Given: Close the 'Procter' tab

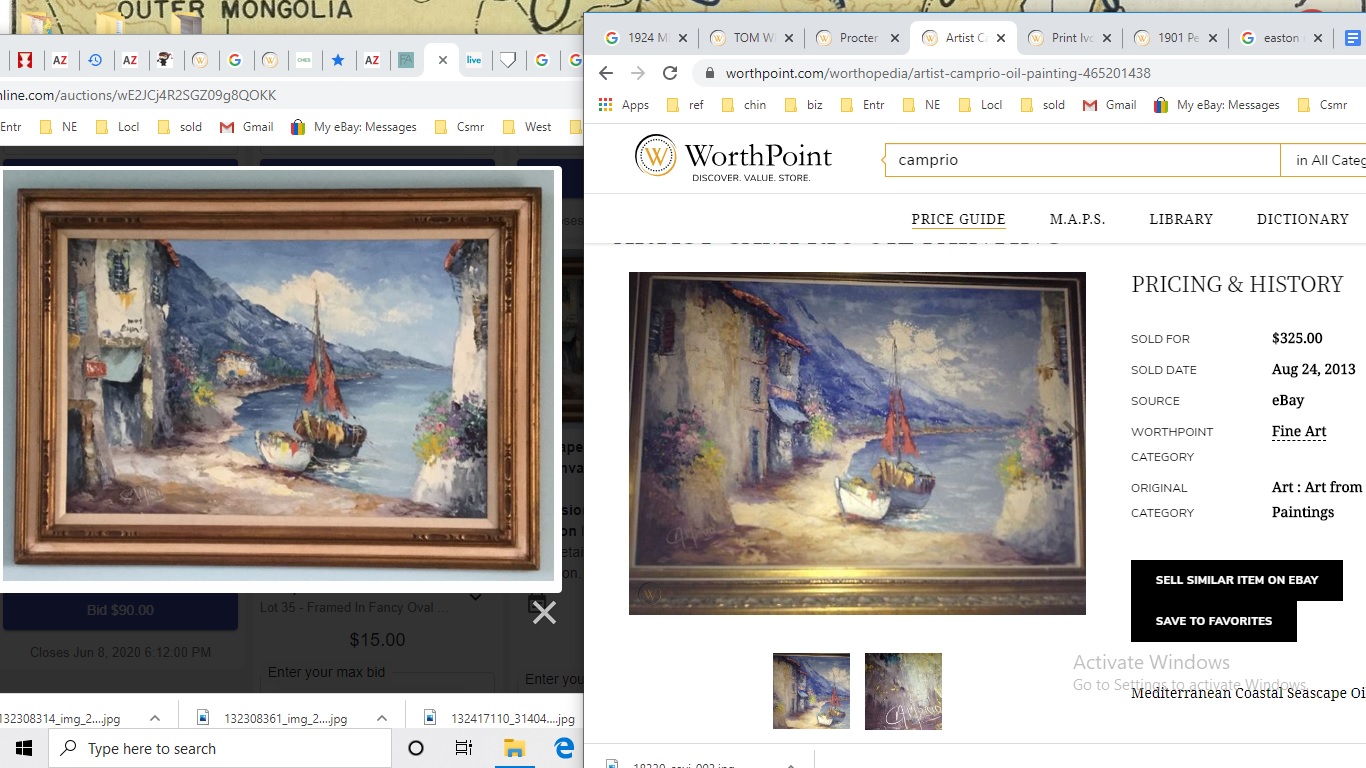Looking at the screenshot, I should tap(894, 38).
